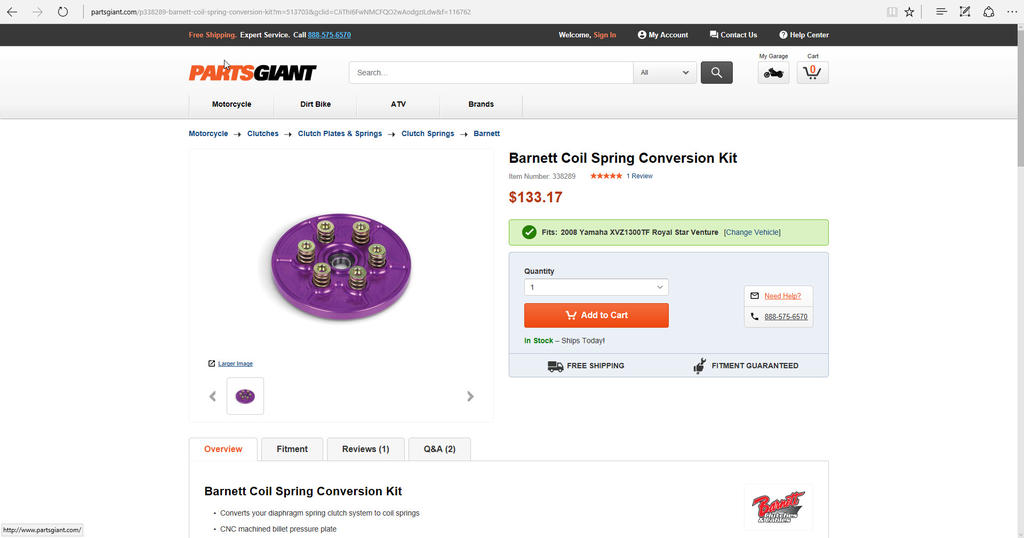Click the browser refresh icon

pyautogui.click(x=63, y=12)
